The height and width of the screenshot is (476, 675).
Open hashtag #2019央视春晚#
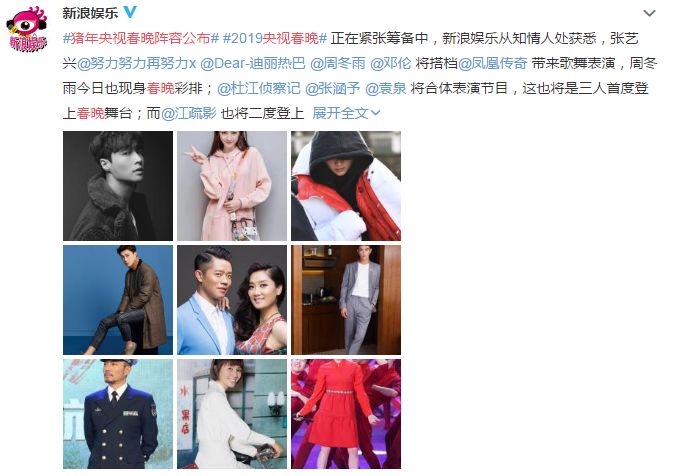pyautogui.click(x=275, y=38)
